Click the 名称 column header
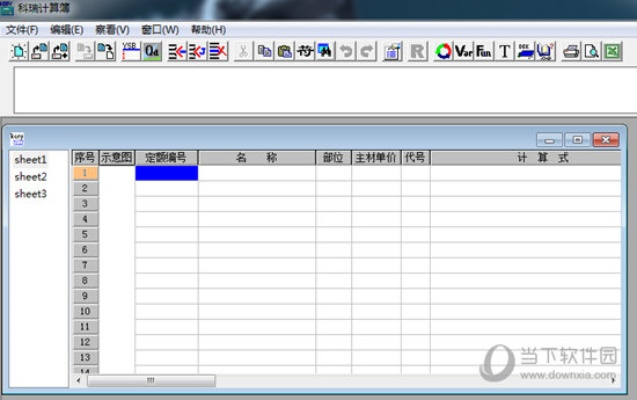637x400 pixels. 256,158
